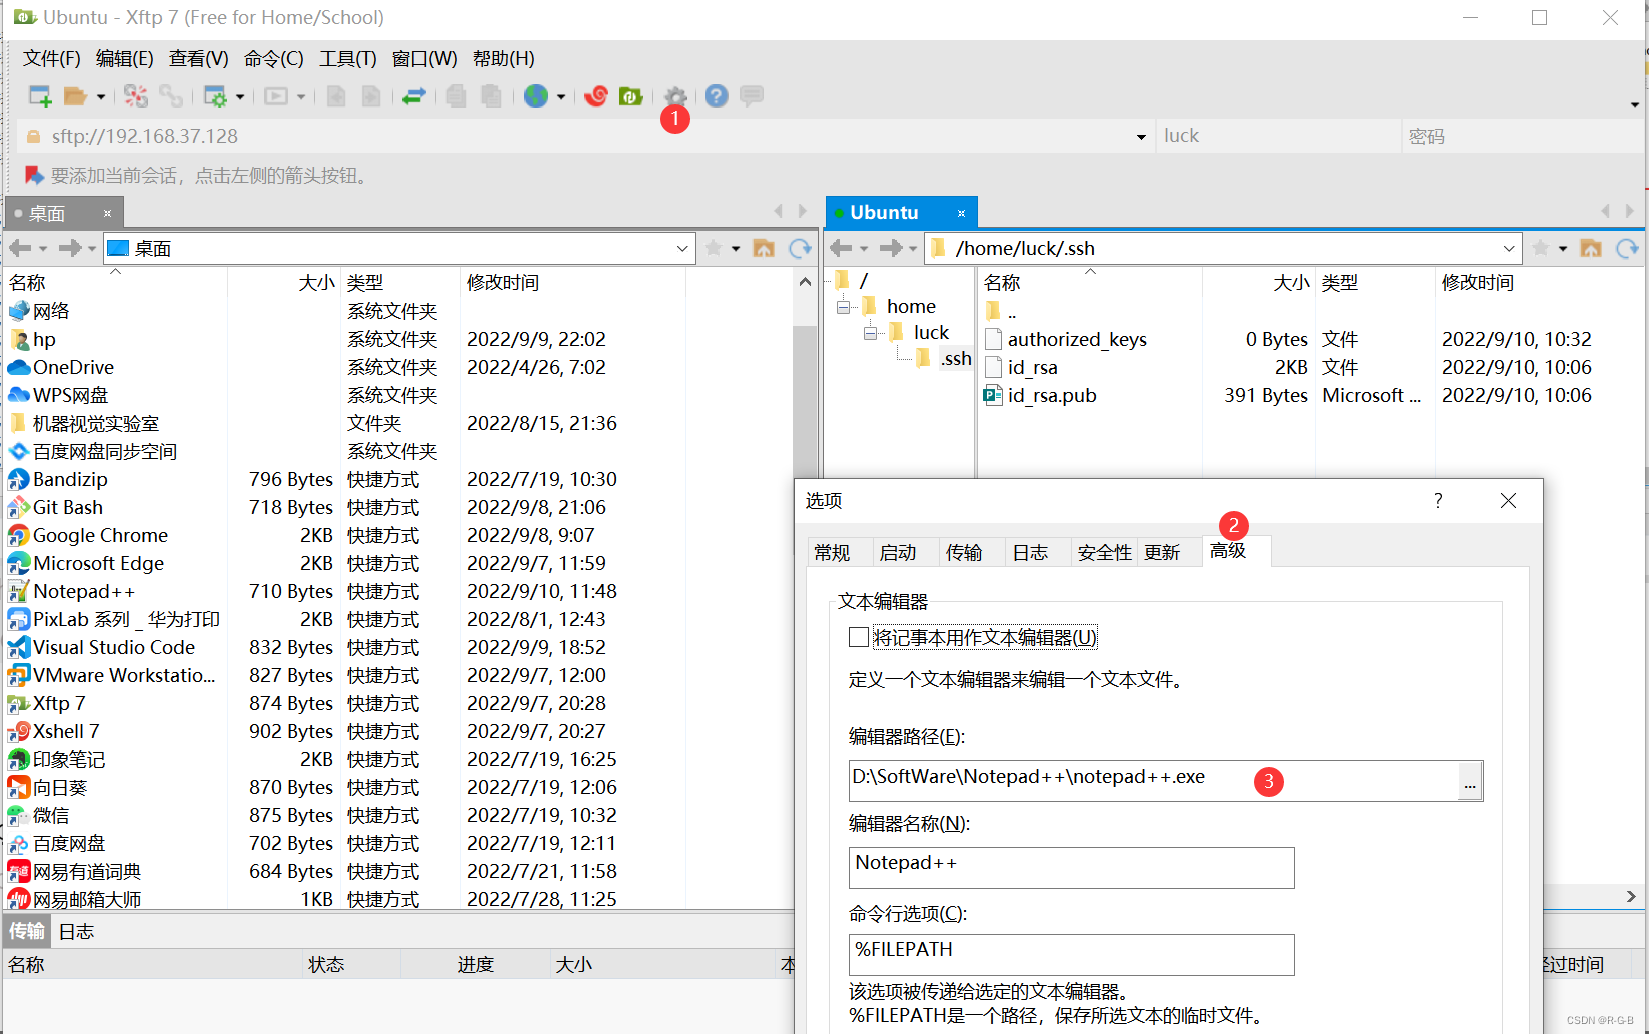Screen dimensions: 1649x1034
Task: Open the local back-history dropdown arrow
Action: click(x=43, y=249)
